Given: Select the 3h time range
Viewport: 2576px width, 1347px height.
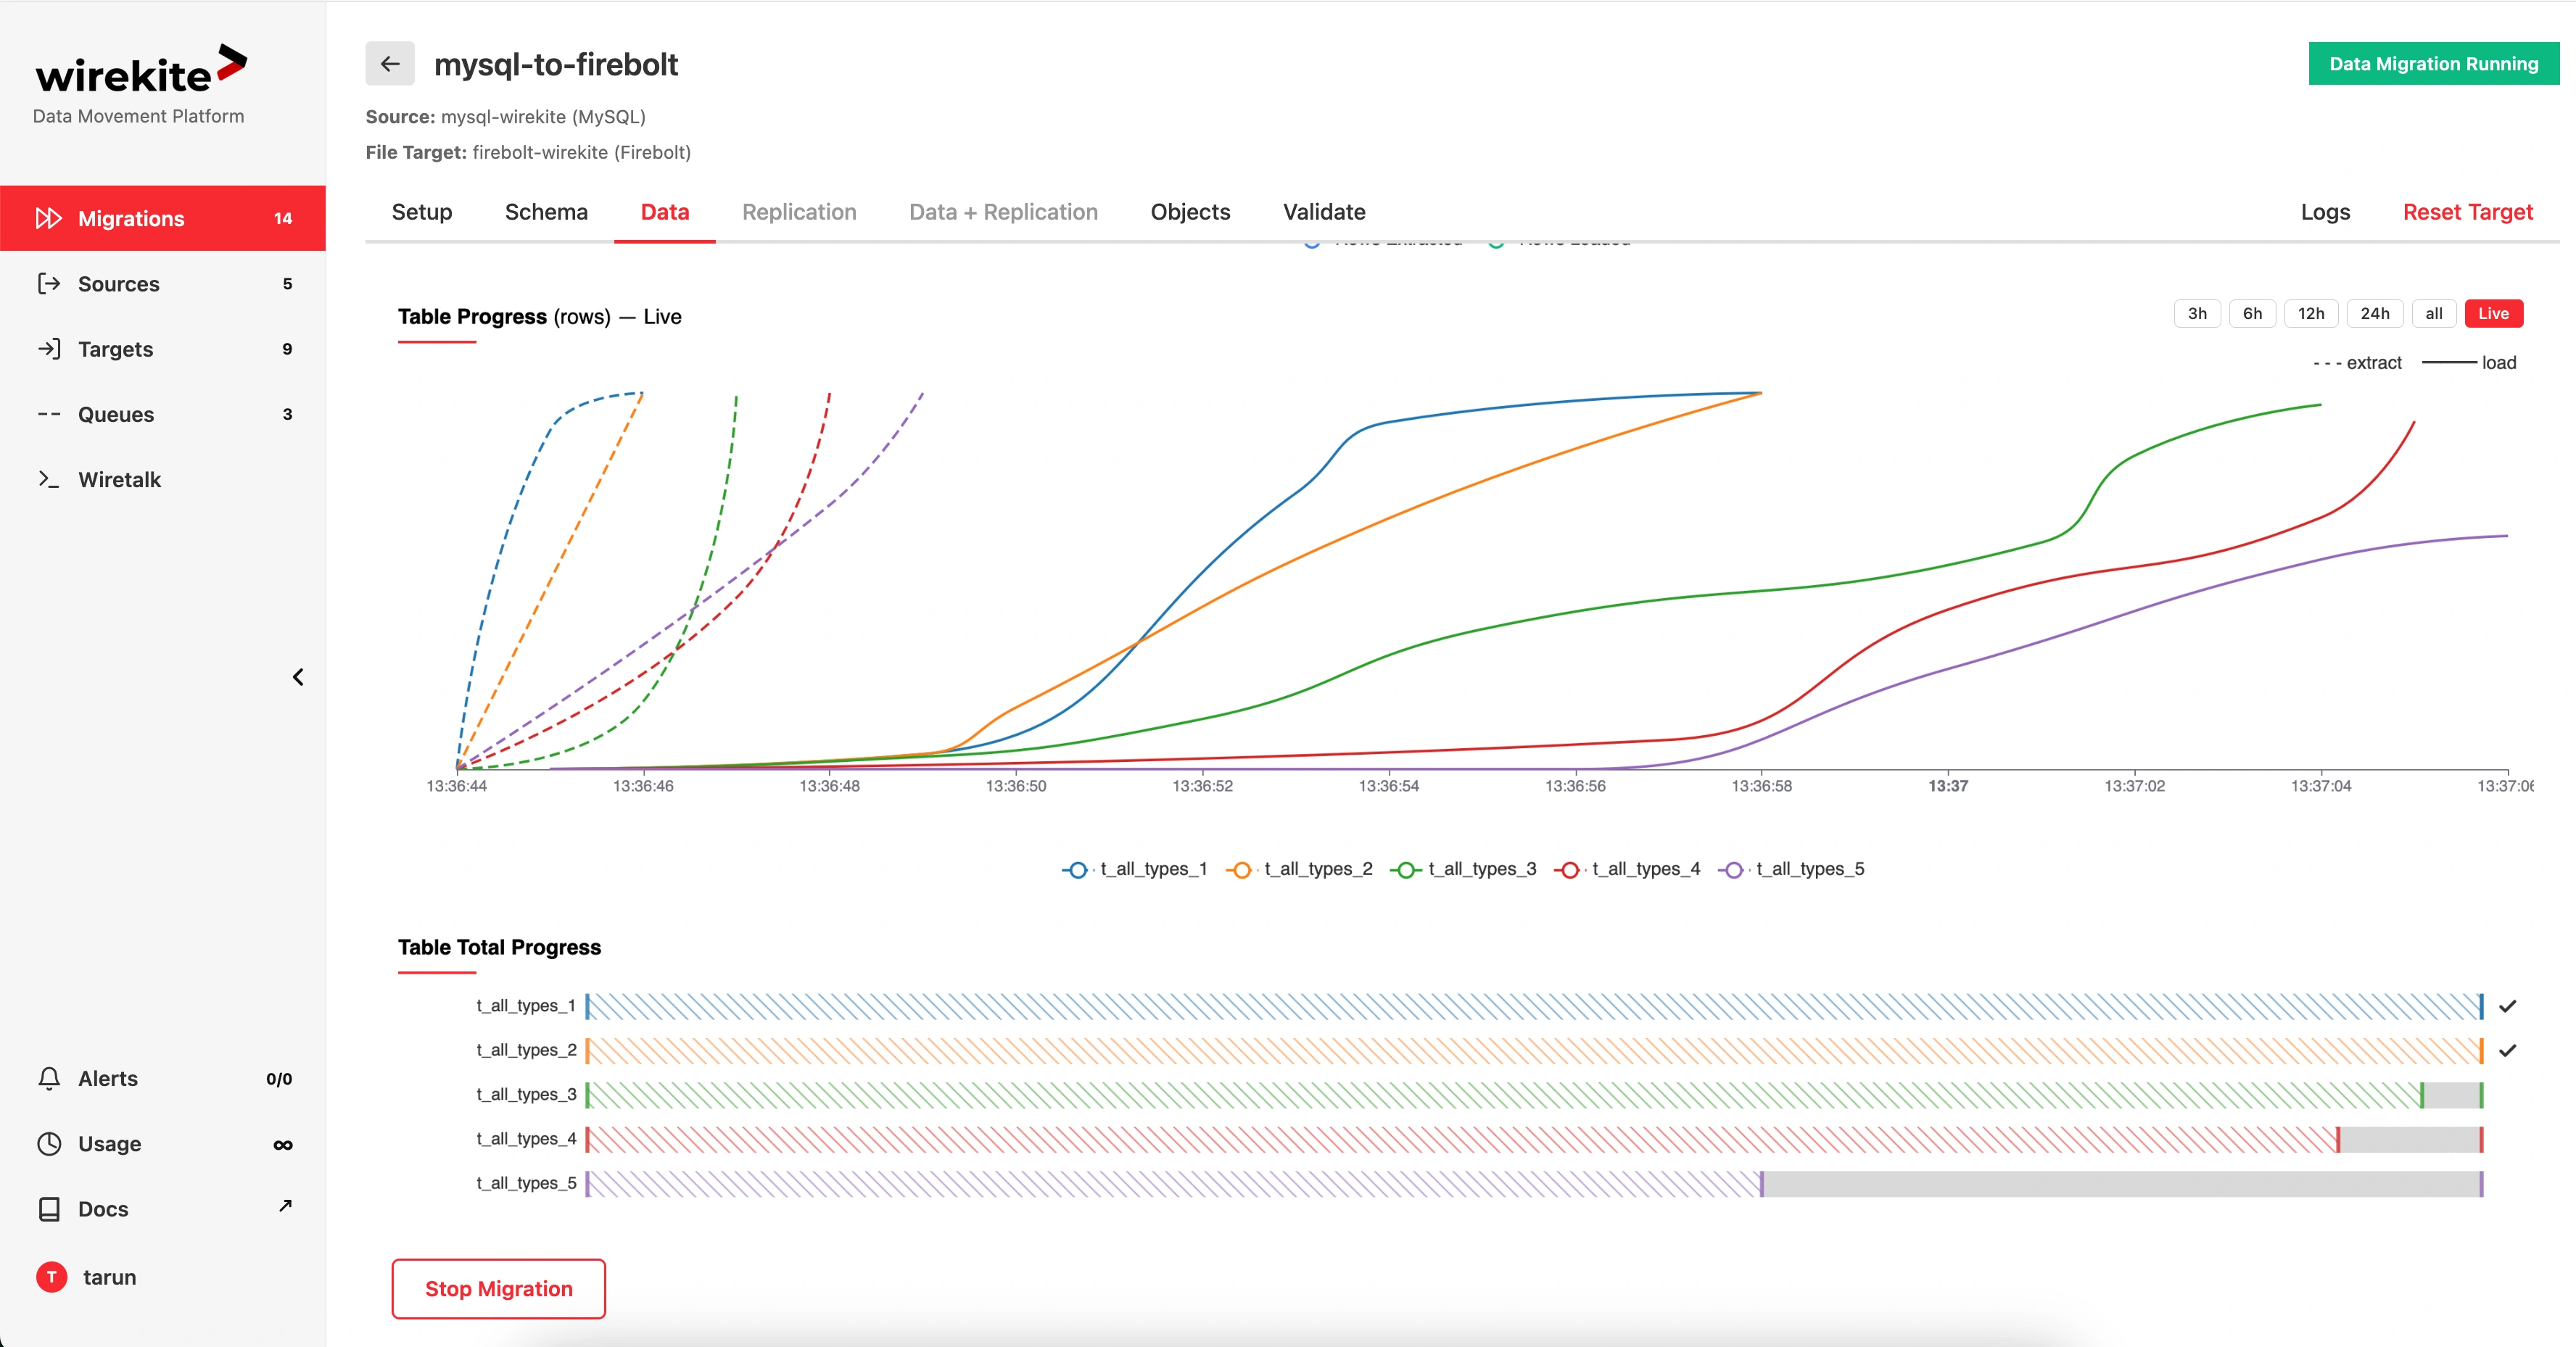Looking at the screenshot, I should coord(2197,313).
